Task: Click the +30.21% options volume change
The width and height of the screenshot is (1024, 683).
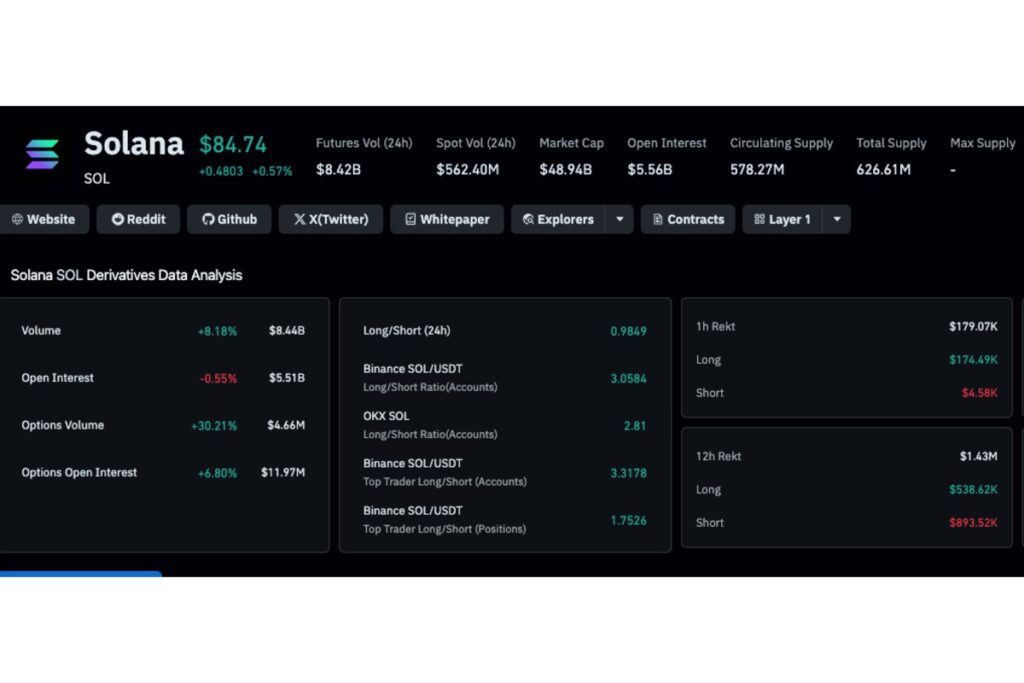Action: click(214, 426)
